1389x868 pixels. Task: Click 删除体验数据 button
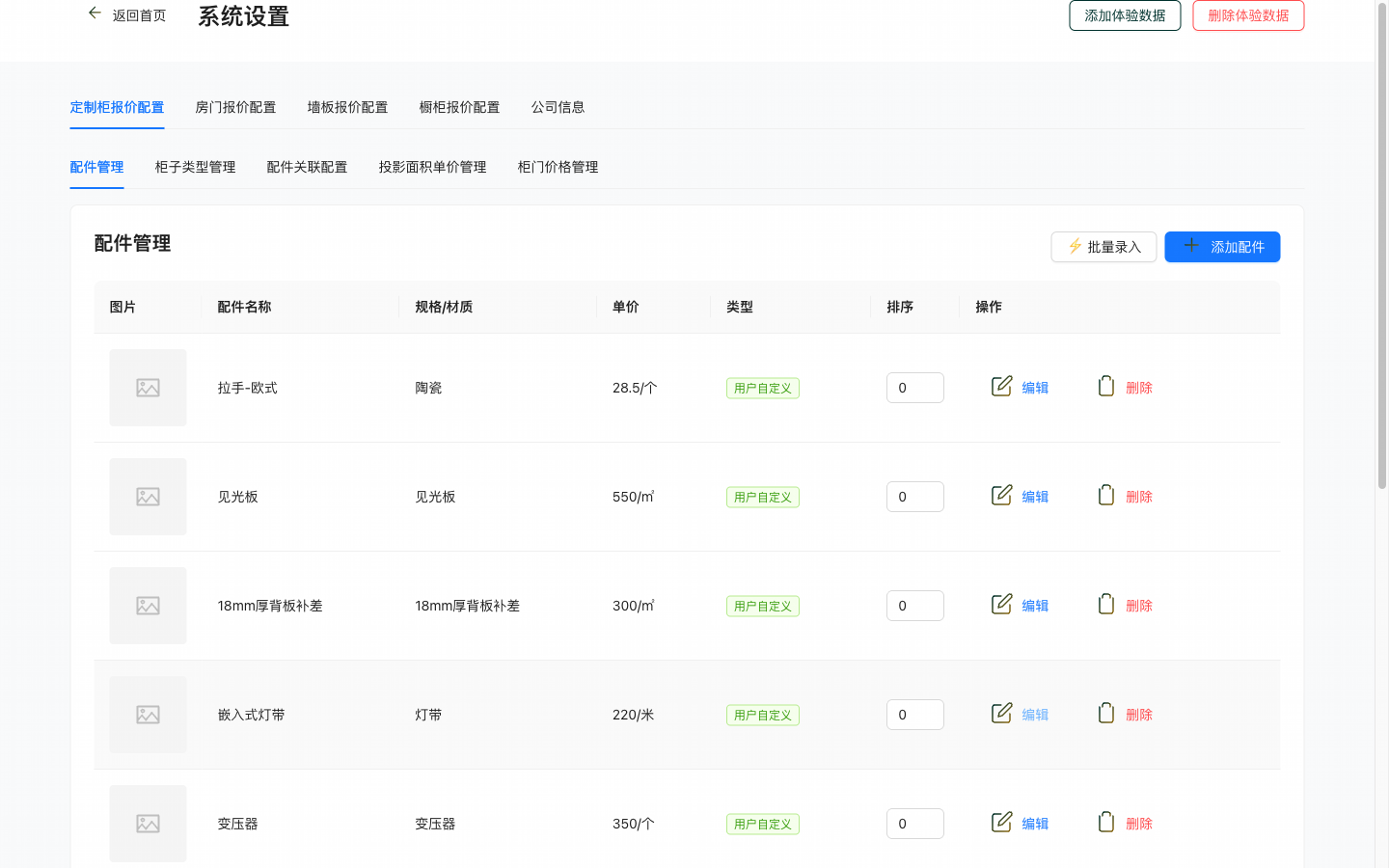(1248, 15)
